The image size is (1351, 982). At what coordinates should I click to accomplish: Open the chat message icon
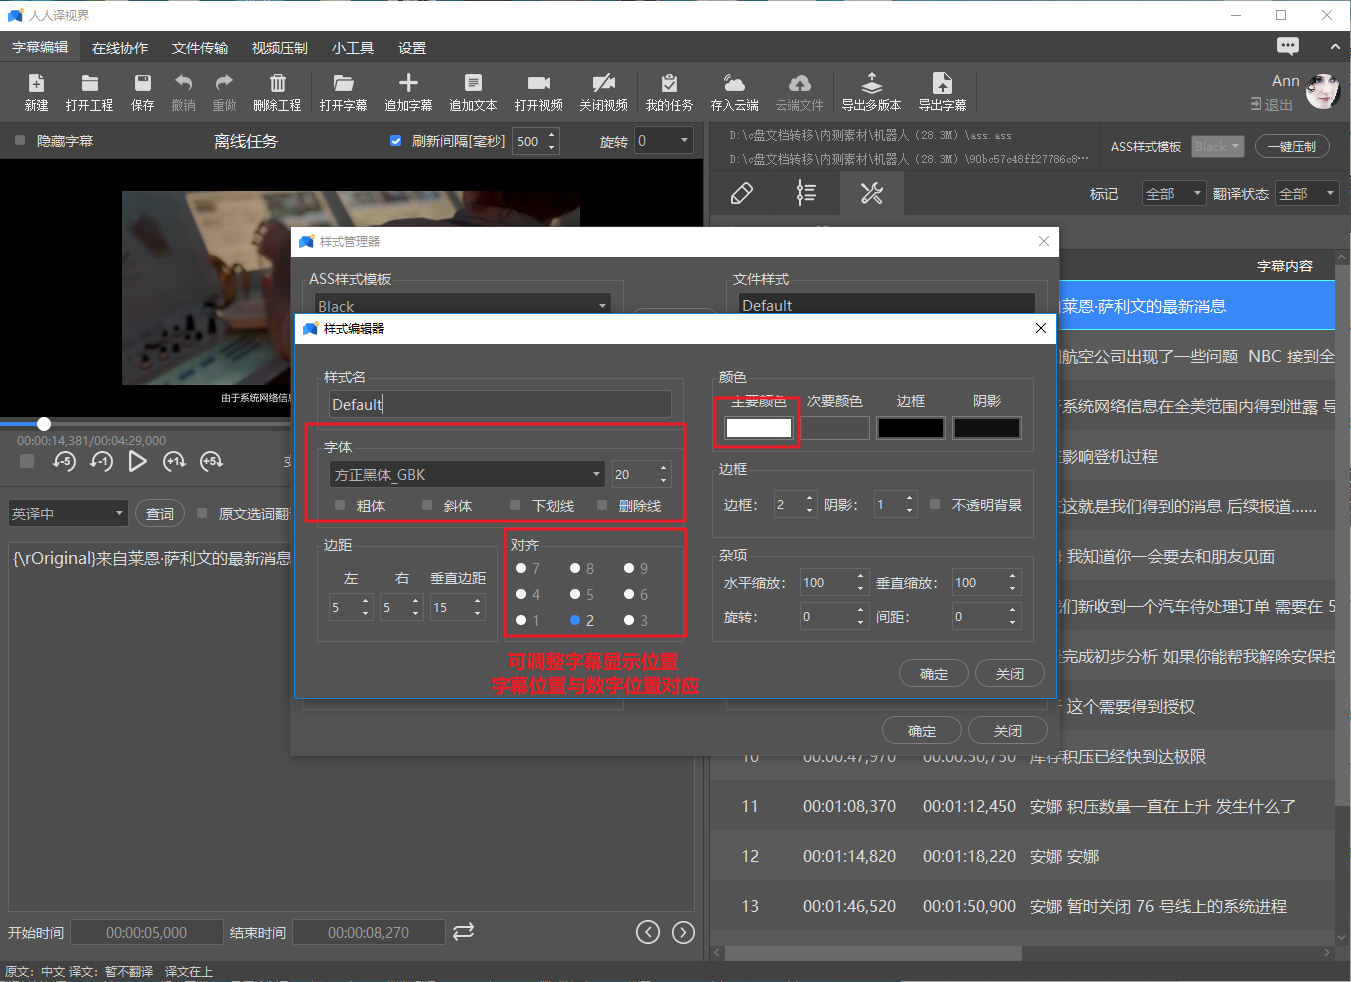1288,46
